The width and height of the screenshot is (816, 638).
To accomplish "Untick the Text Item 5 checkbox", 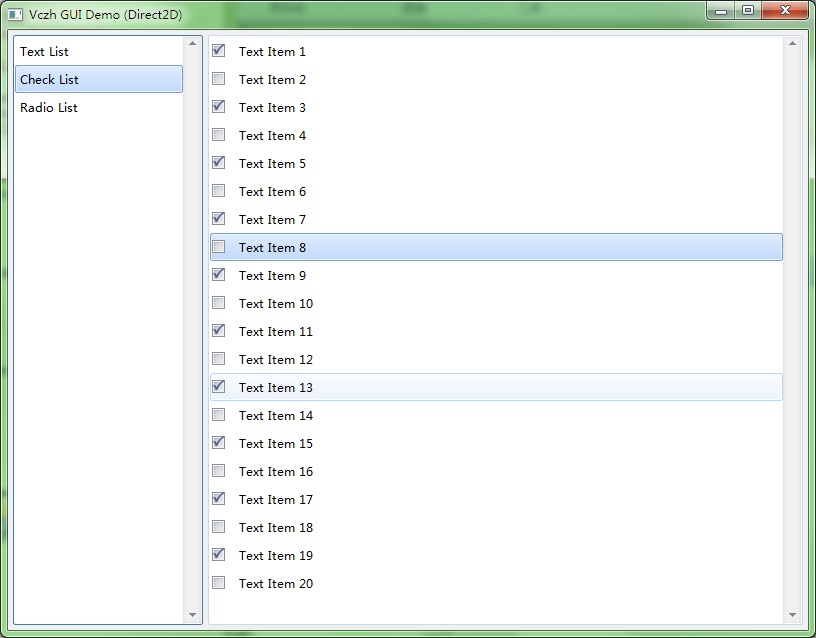I will (219, 162).
